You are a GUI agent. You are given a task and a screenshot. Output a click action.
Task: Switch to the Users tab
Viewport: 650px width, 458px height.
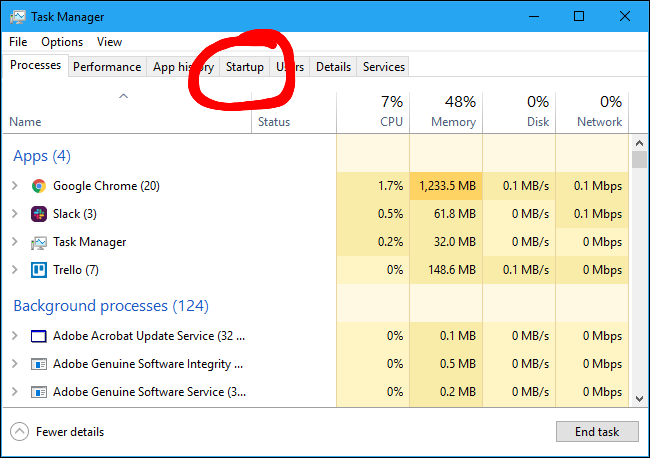(290, 67)
